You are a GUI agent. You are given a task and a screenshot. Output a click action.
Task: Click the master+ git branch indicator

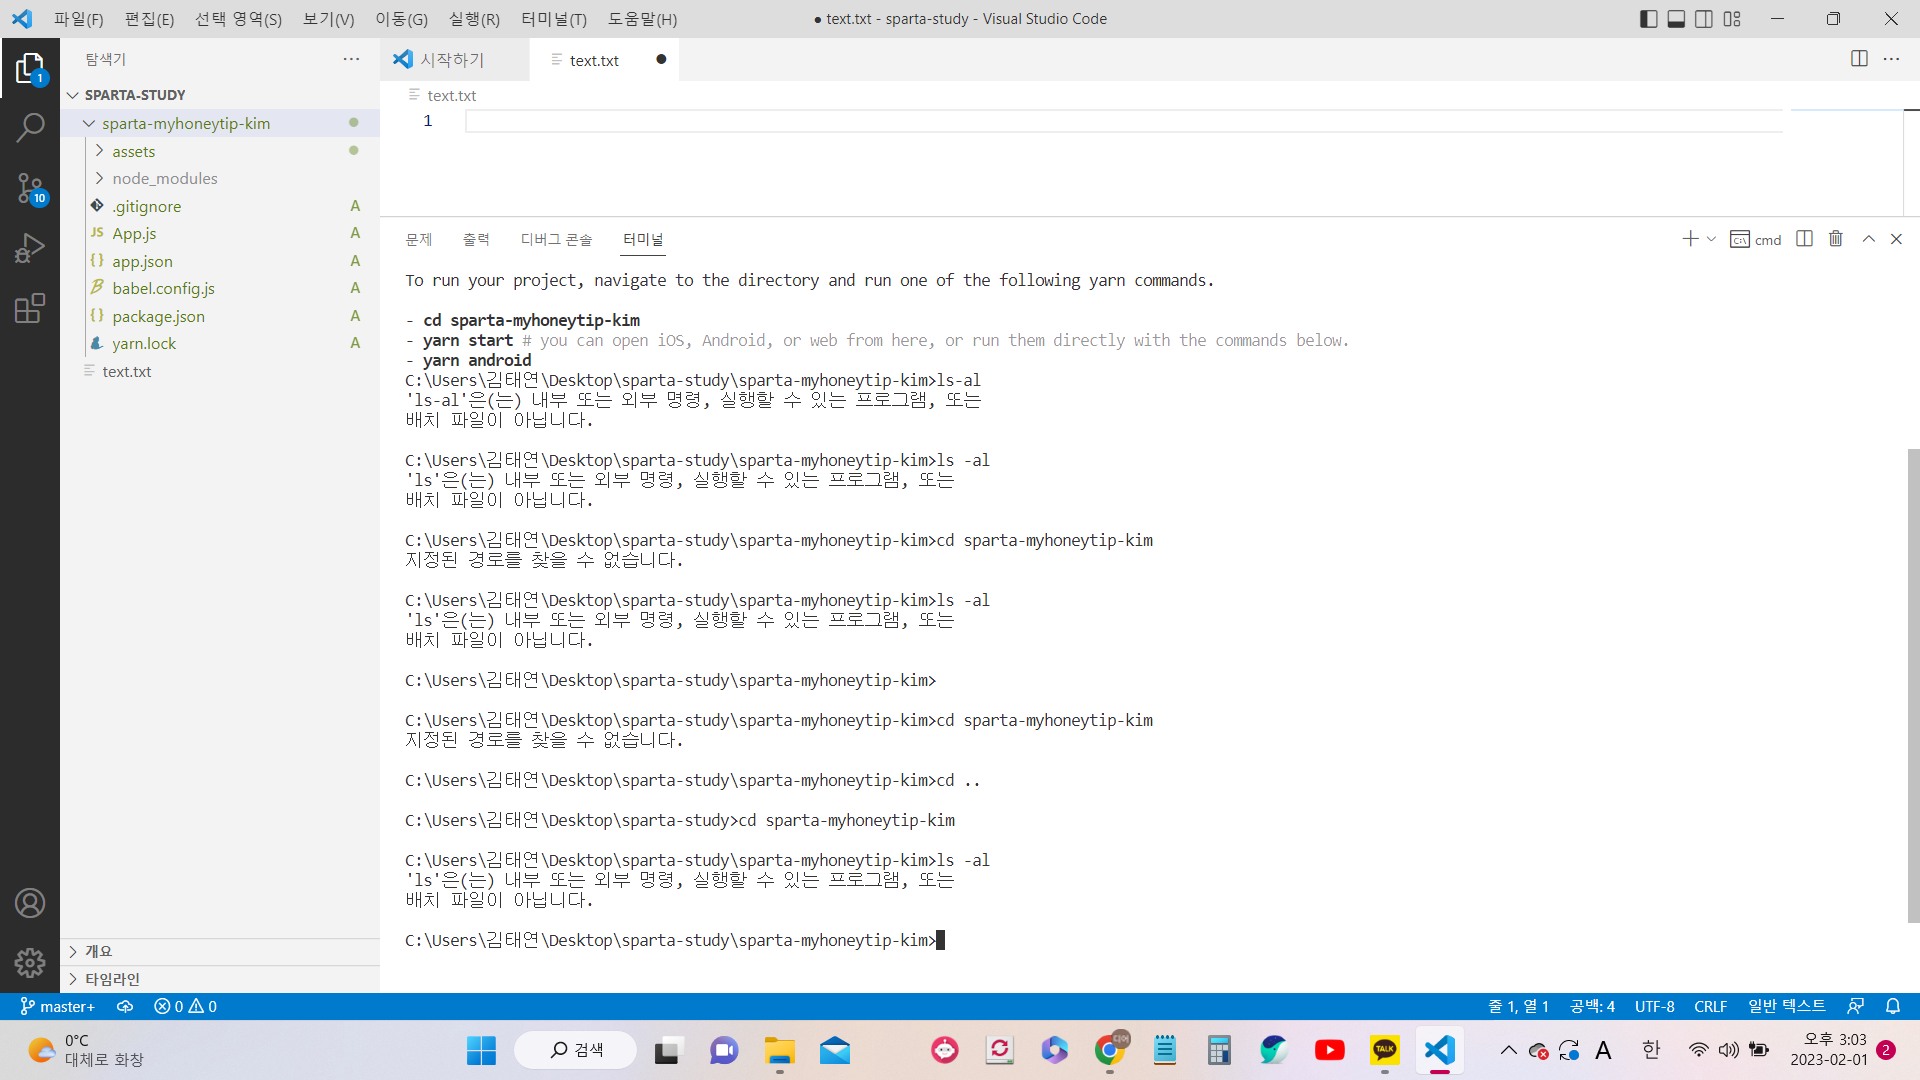[57, 1006]
